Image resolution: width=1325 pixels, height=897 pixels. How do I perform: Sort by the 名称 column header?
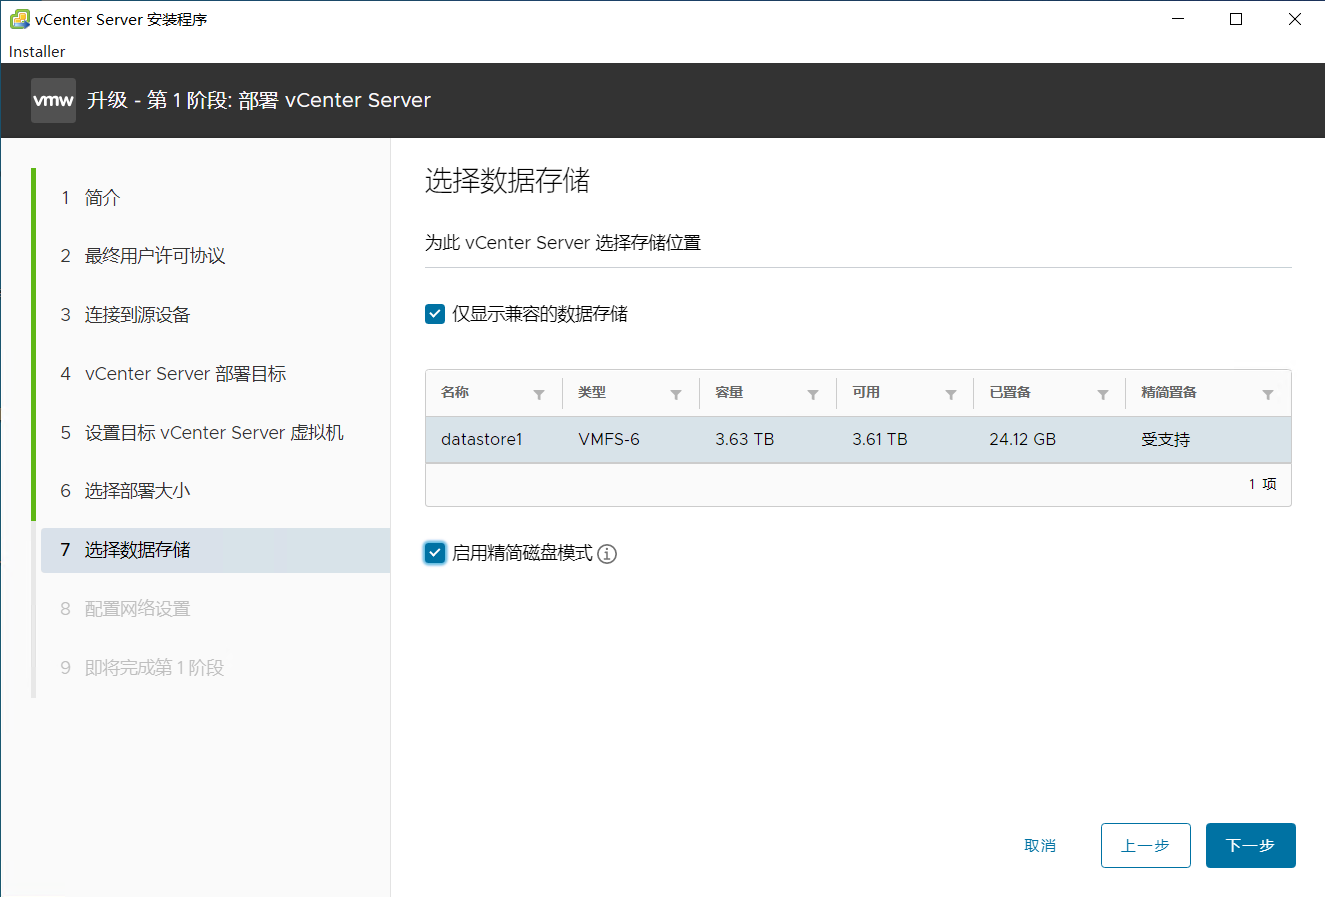coord(455,393)
